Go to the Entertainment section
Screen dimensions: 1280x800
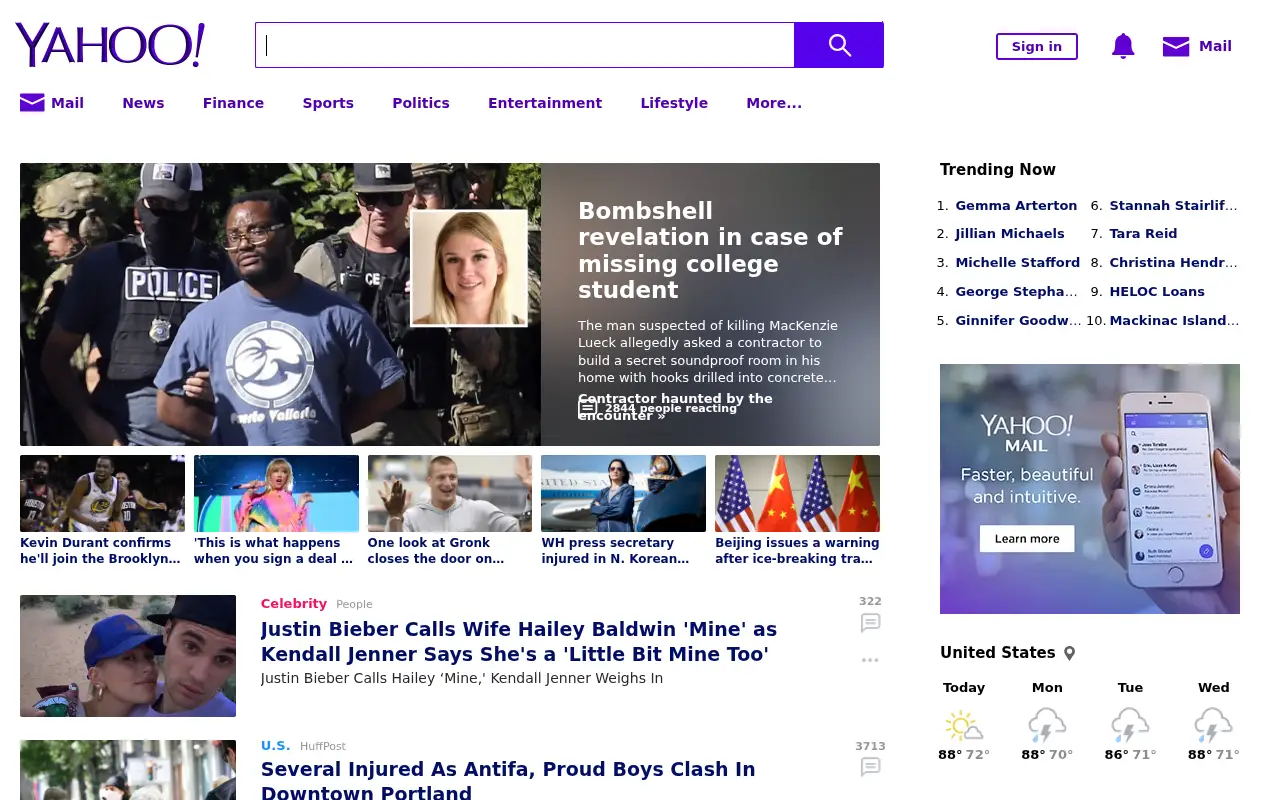pyautogui.click(x=545, y=103)
